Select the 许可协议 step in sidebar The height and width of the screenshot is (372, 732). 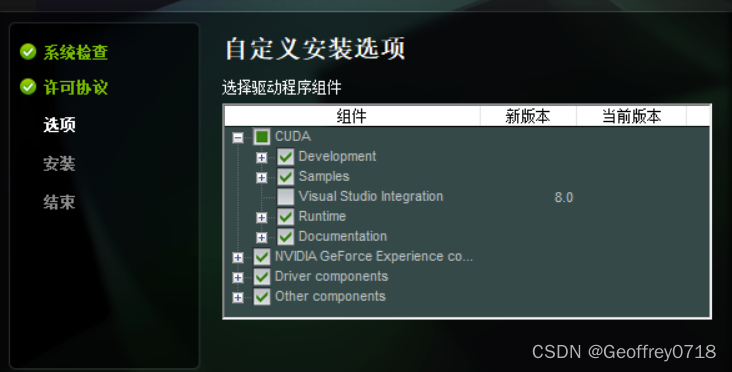click(x=76, y=87)
